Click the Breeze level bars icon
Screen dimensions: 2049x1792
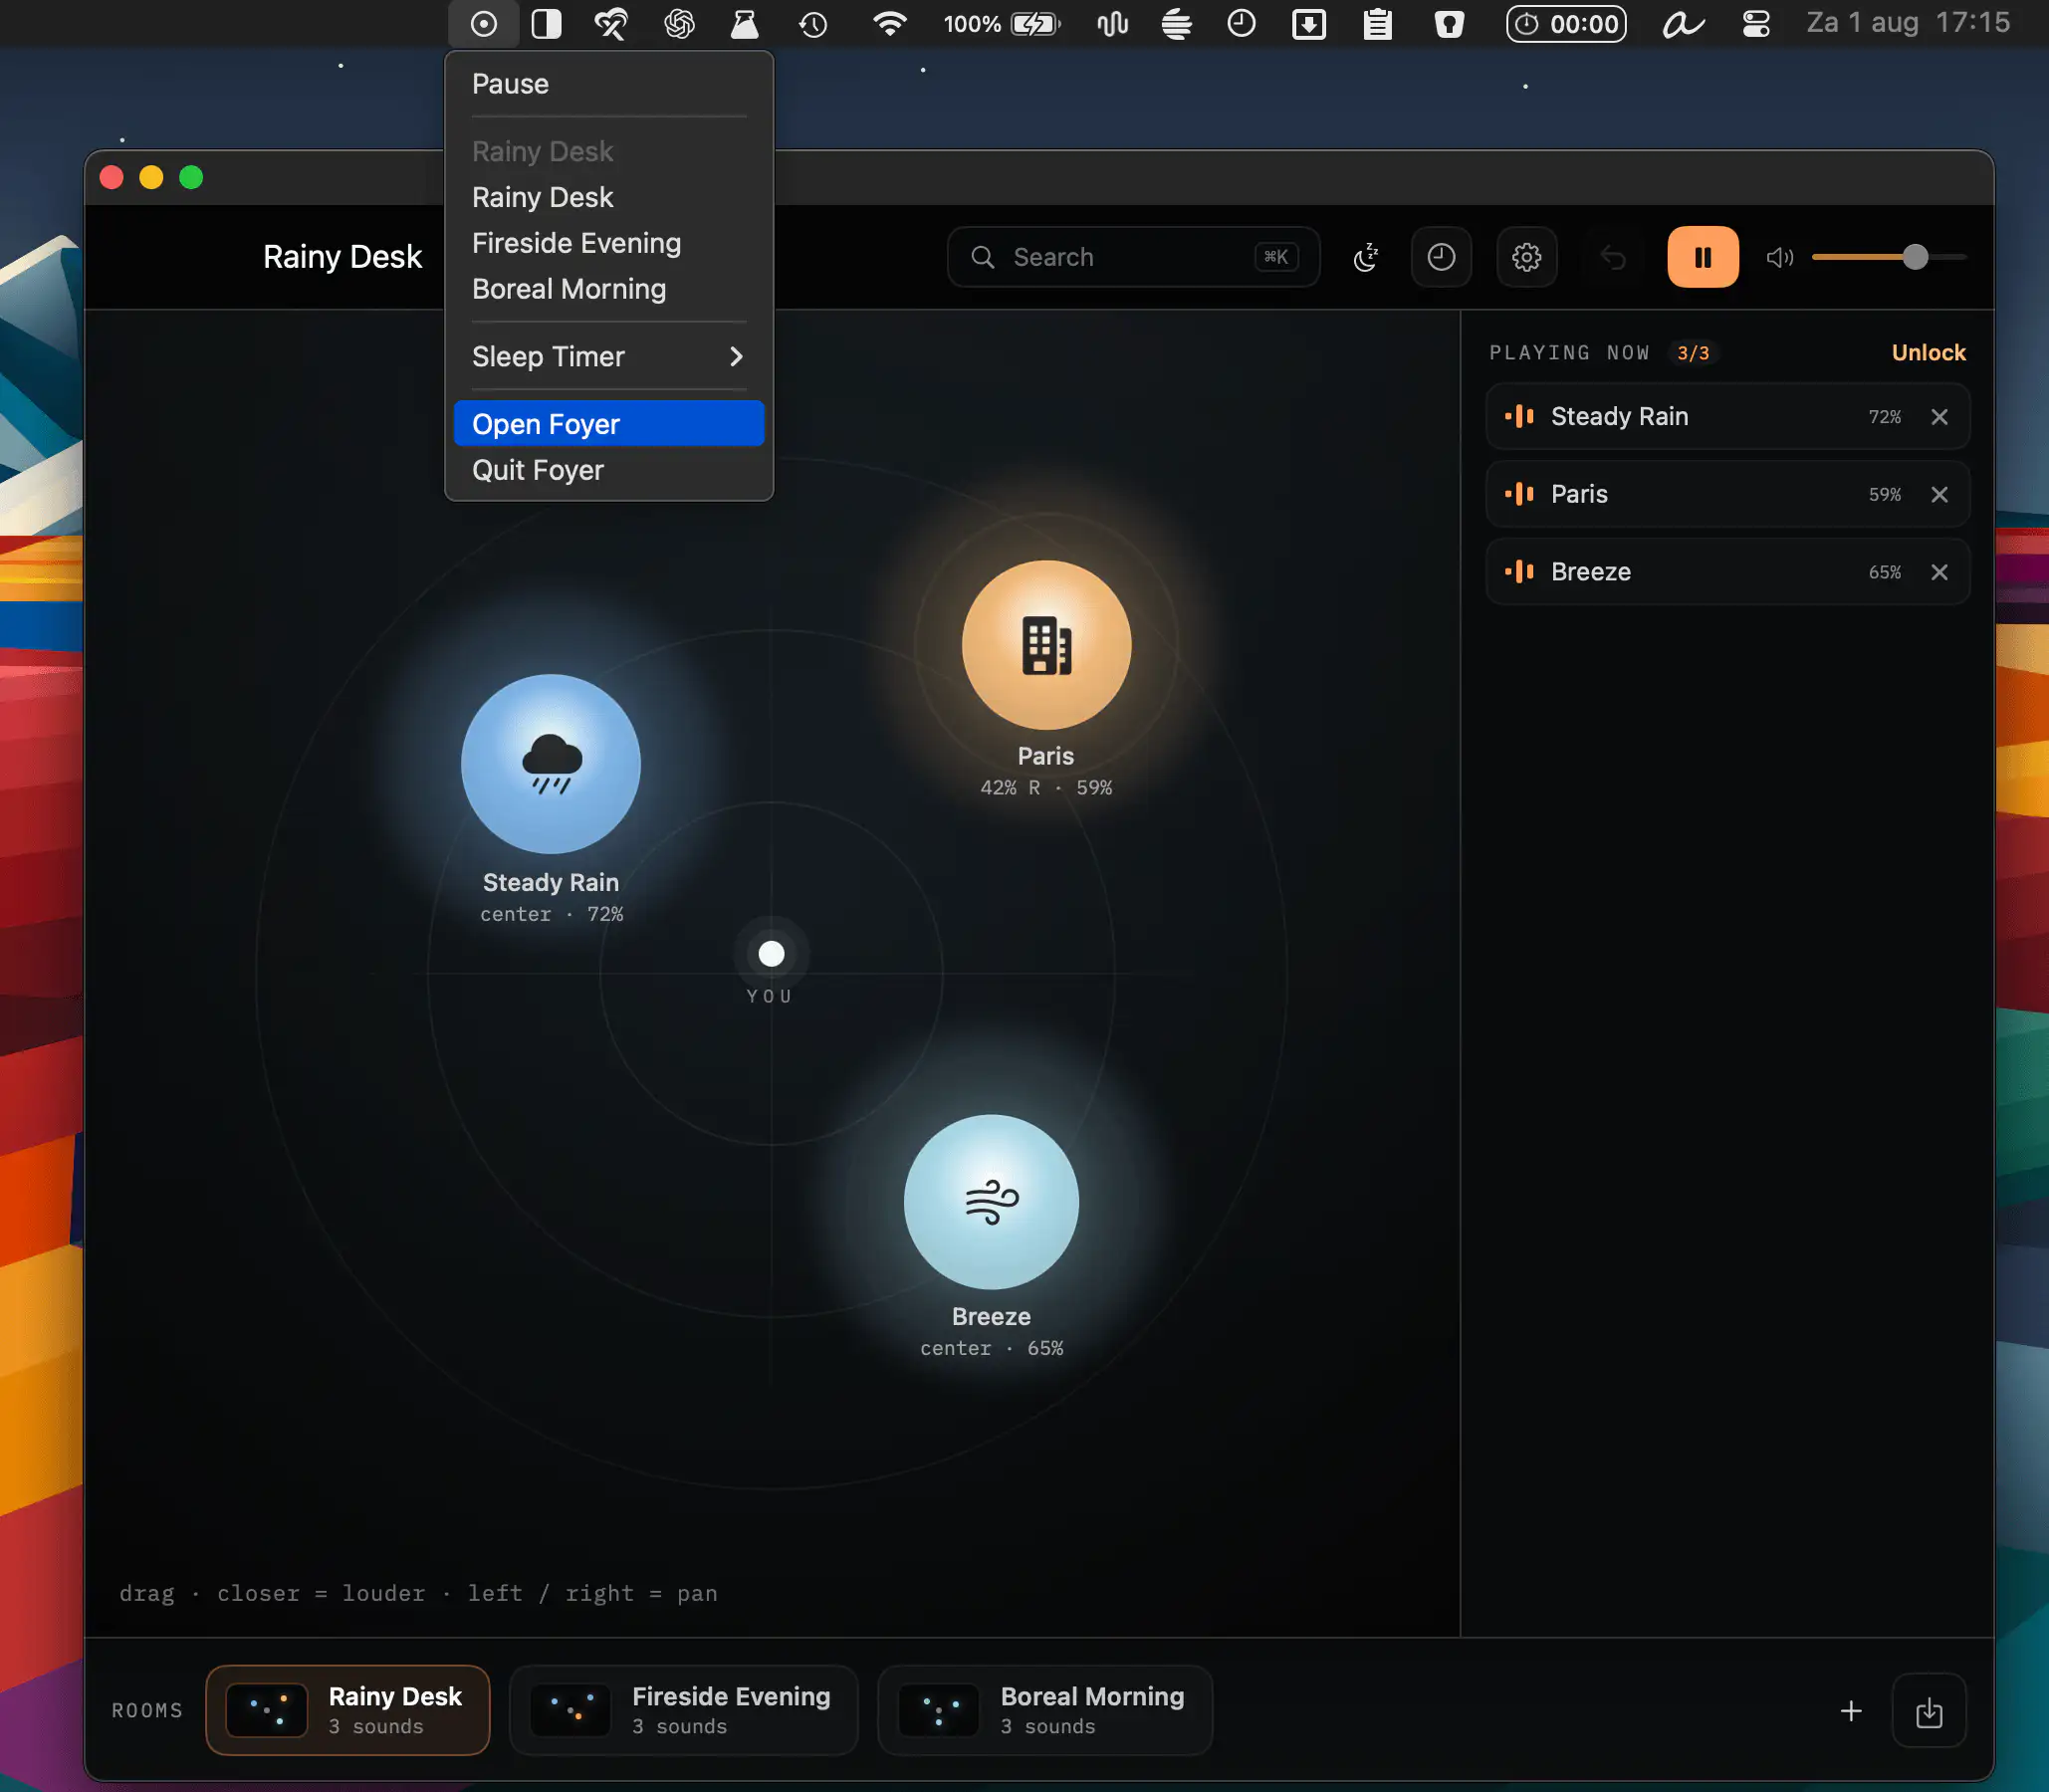1519,572
